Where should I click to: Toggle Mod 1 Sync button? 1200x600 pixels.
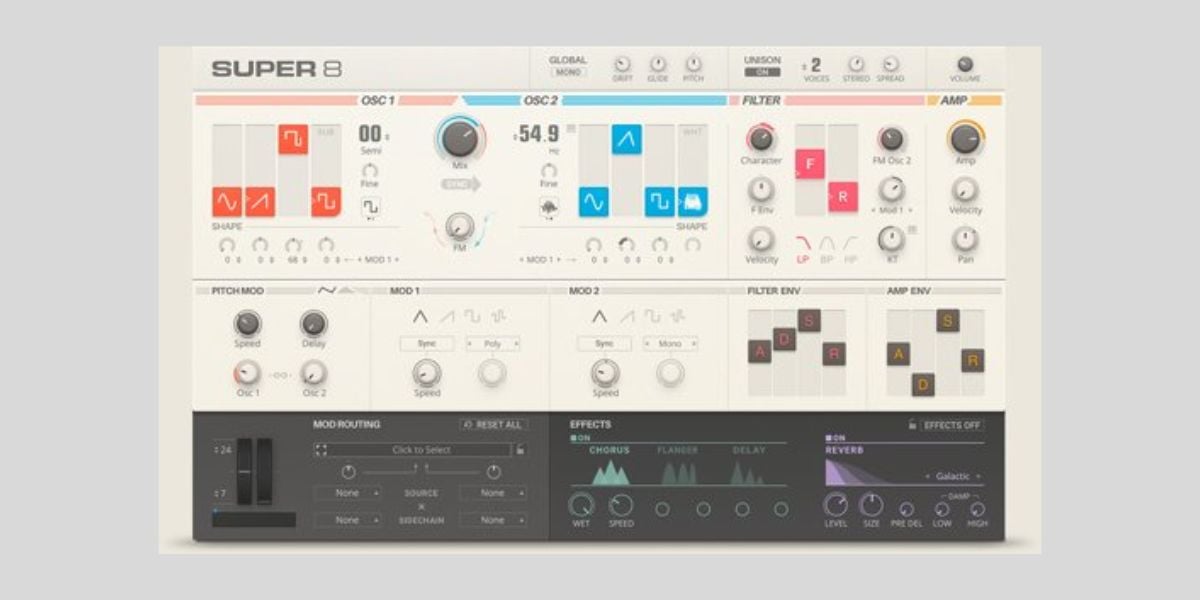(427, 343)
